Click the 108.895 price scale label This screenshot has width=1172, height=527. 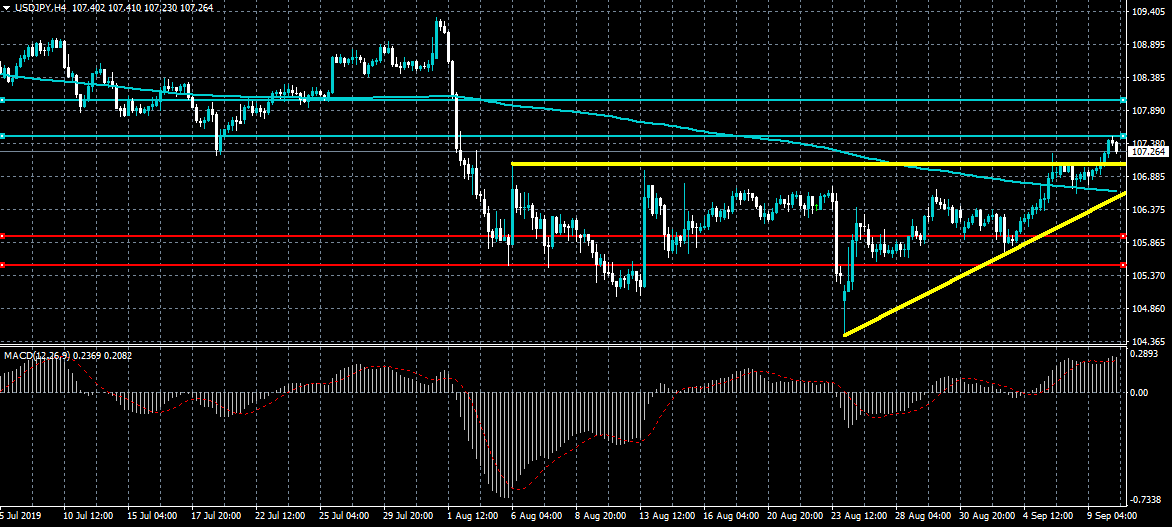(1148, 45)
